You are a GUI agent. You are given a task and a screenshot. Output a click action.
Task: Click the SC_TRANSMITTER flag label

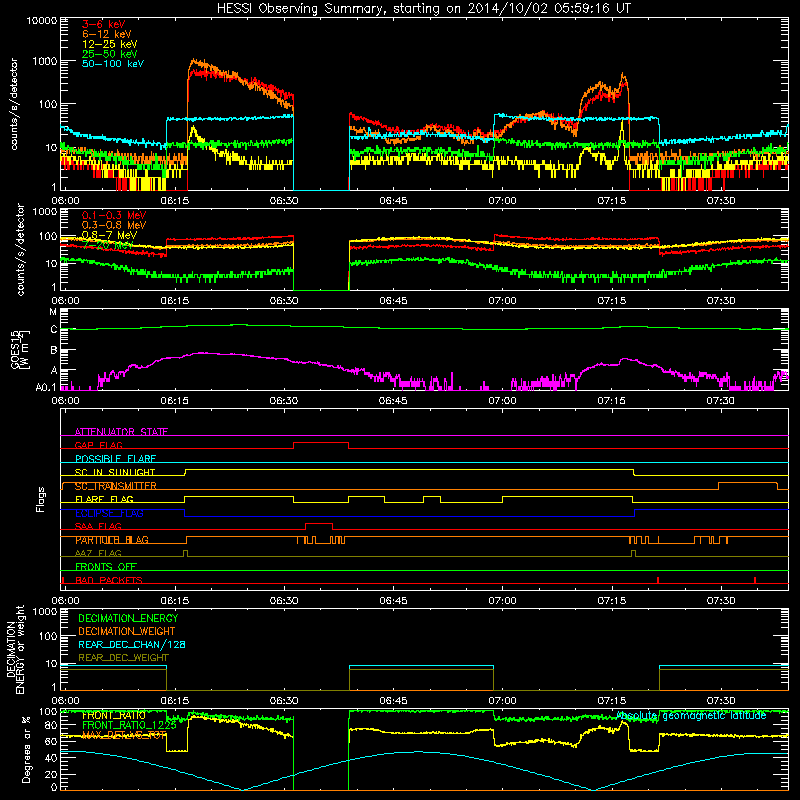click(115, 486)
